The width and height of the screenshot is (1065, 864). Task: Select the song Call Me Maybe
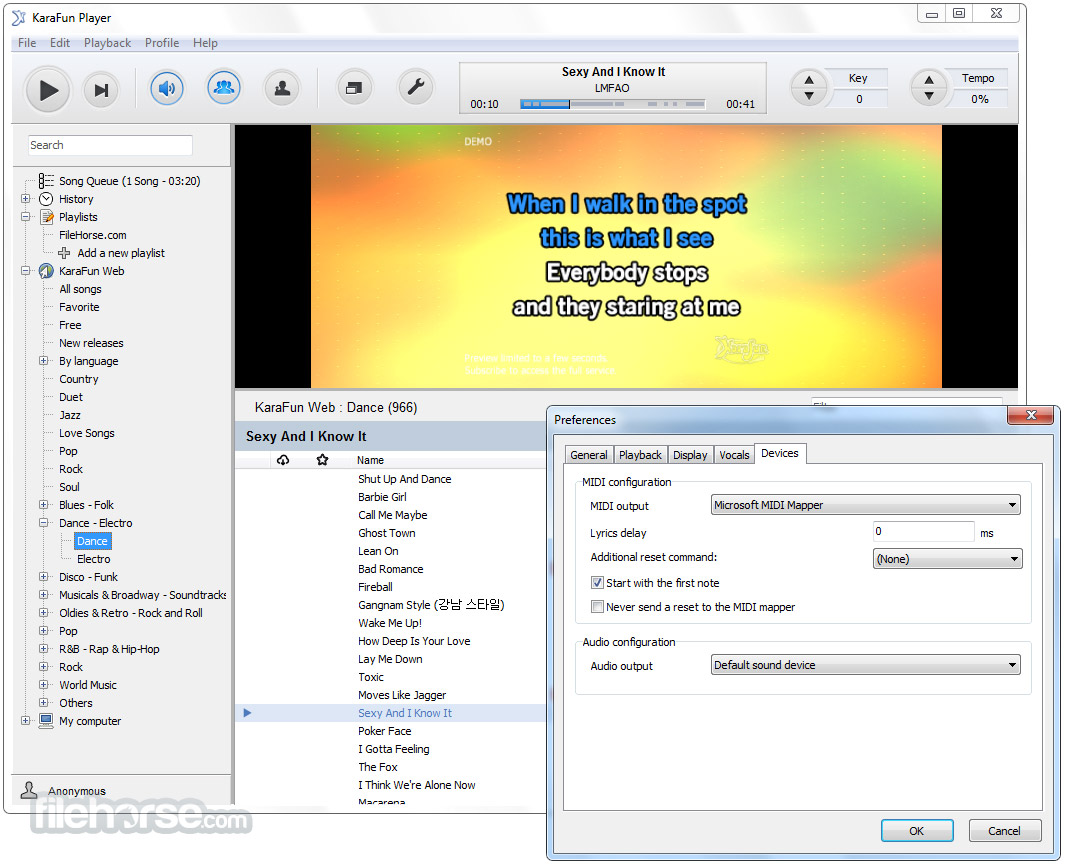[x=393, y=515]
